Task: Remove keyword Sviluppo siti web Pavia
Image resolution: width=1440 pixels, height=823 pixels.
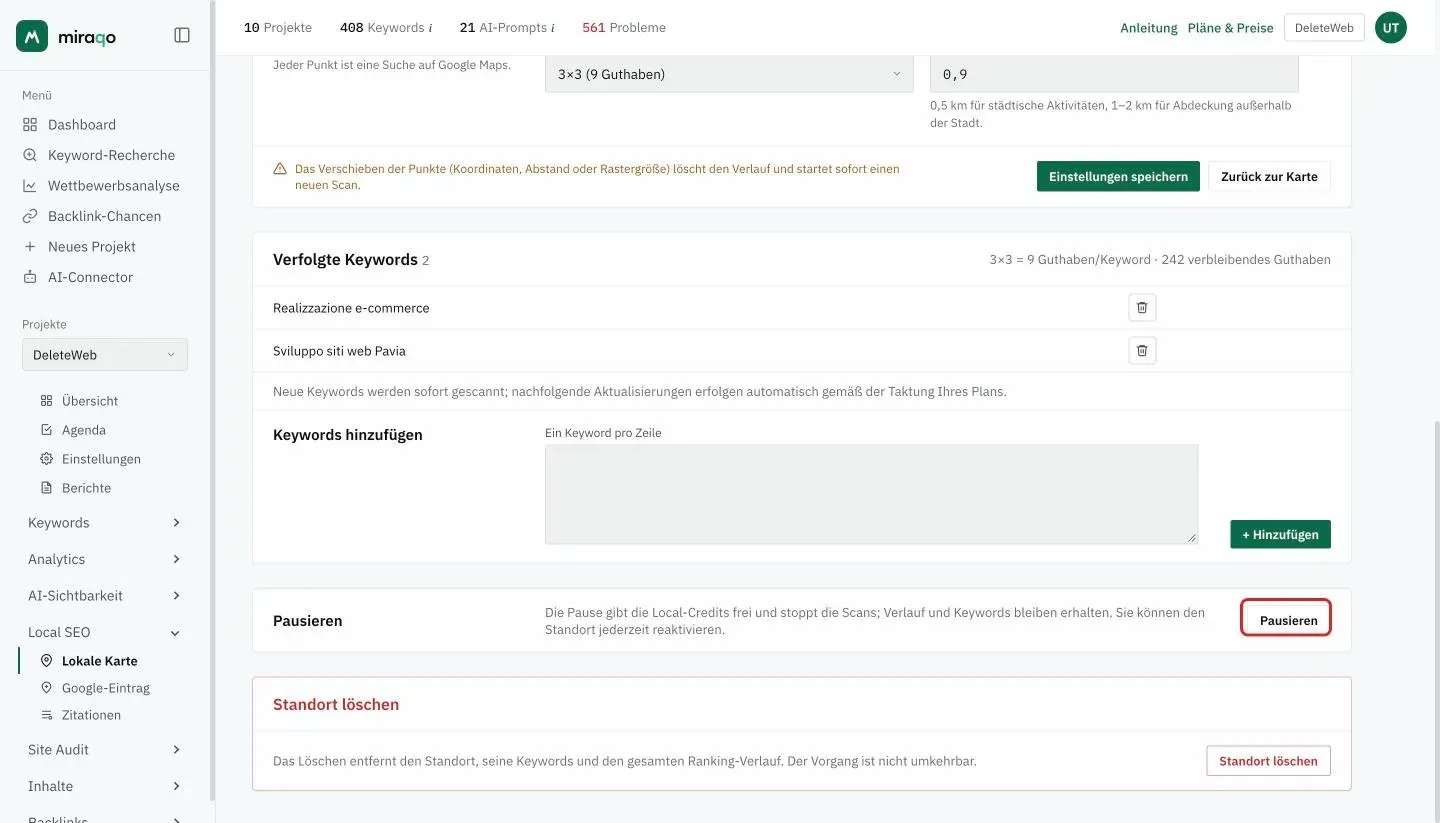Action: pyautogui.click(x=1142, y=351)
